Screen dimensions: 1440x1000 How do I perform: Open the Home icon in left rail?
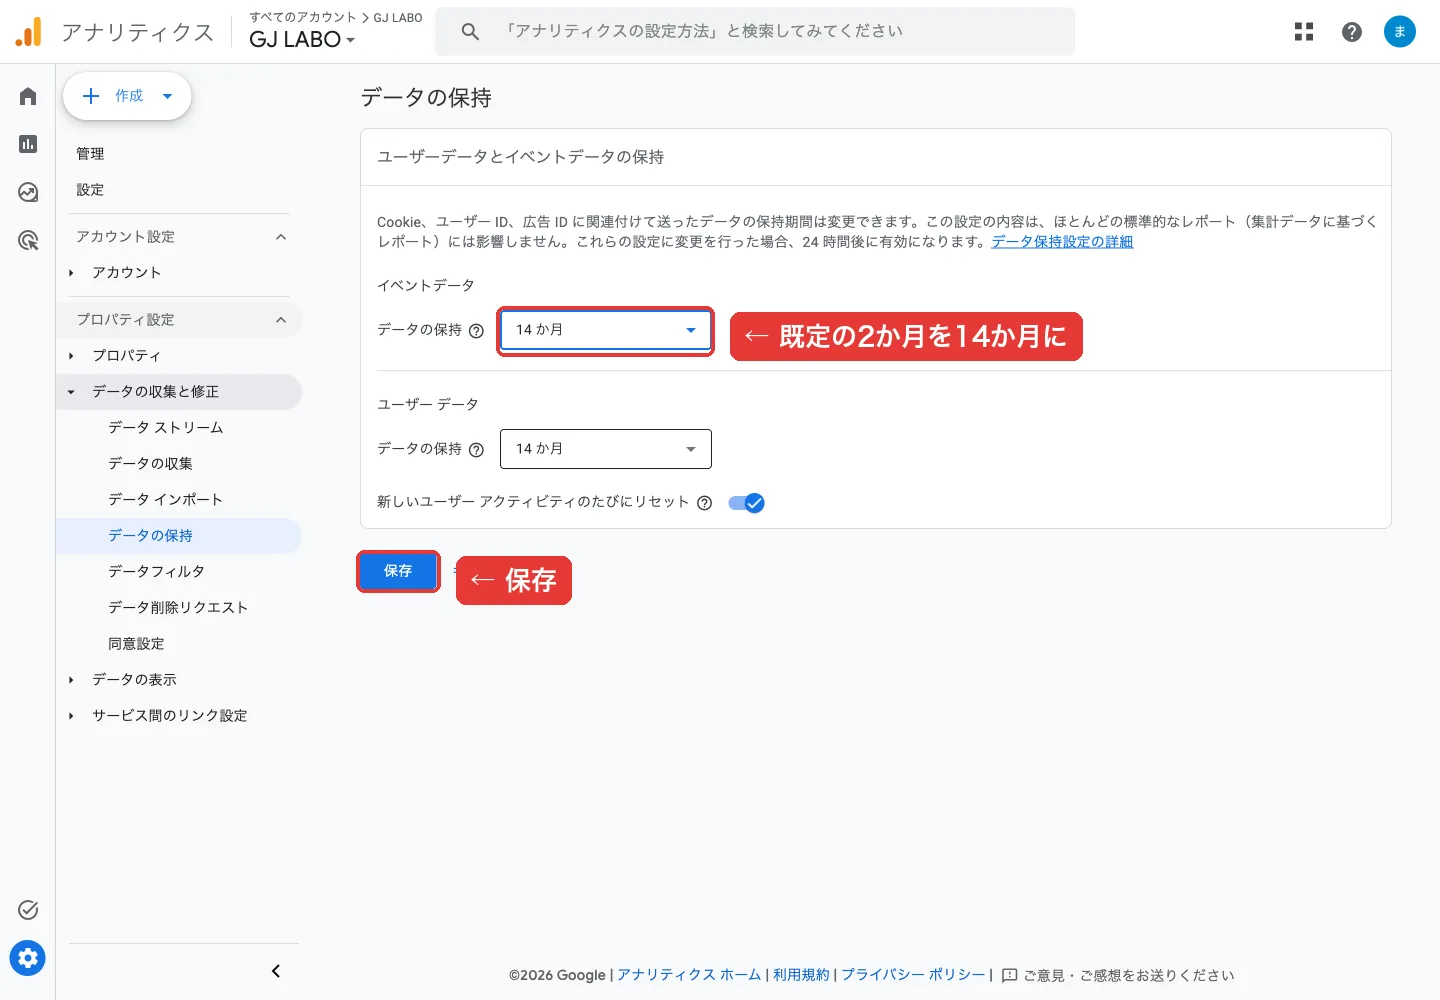pos(28,96)
